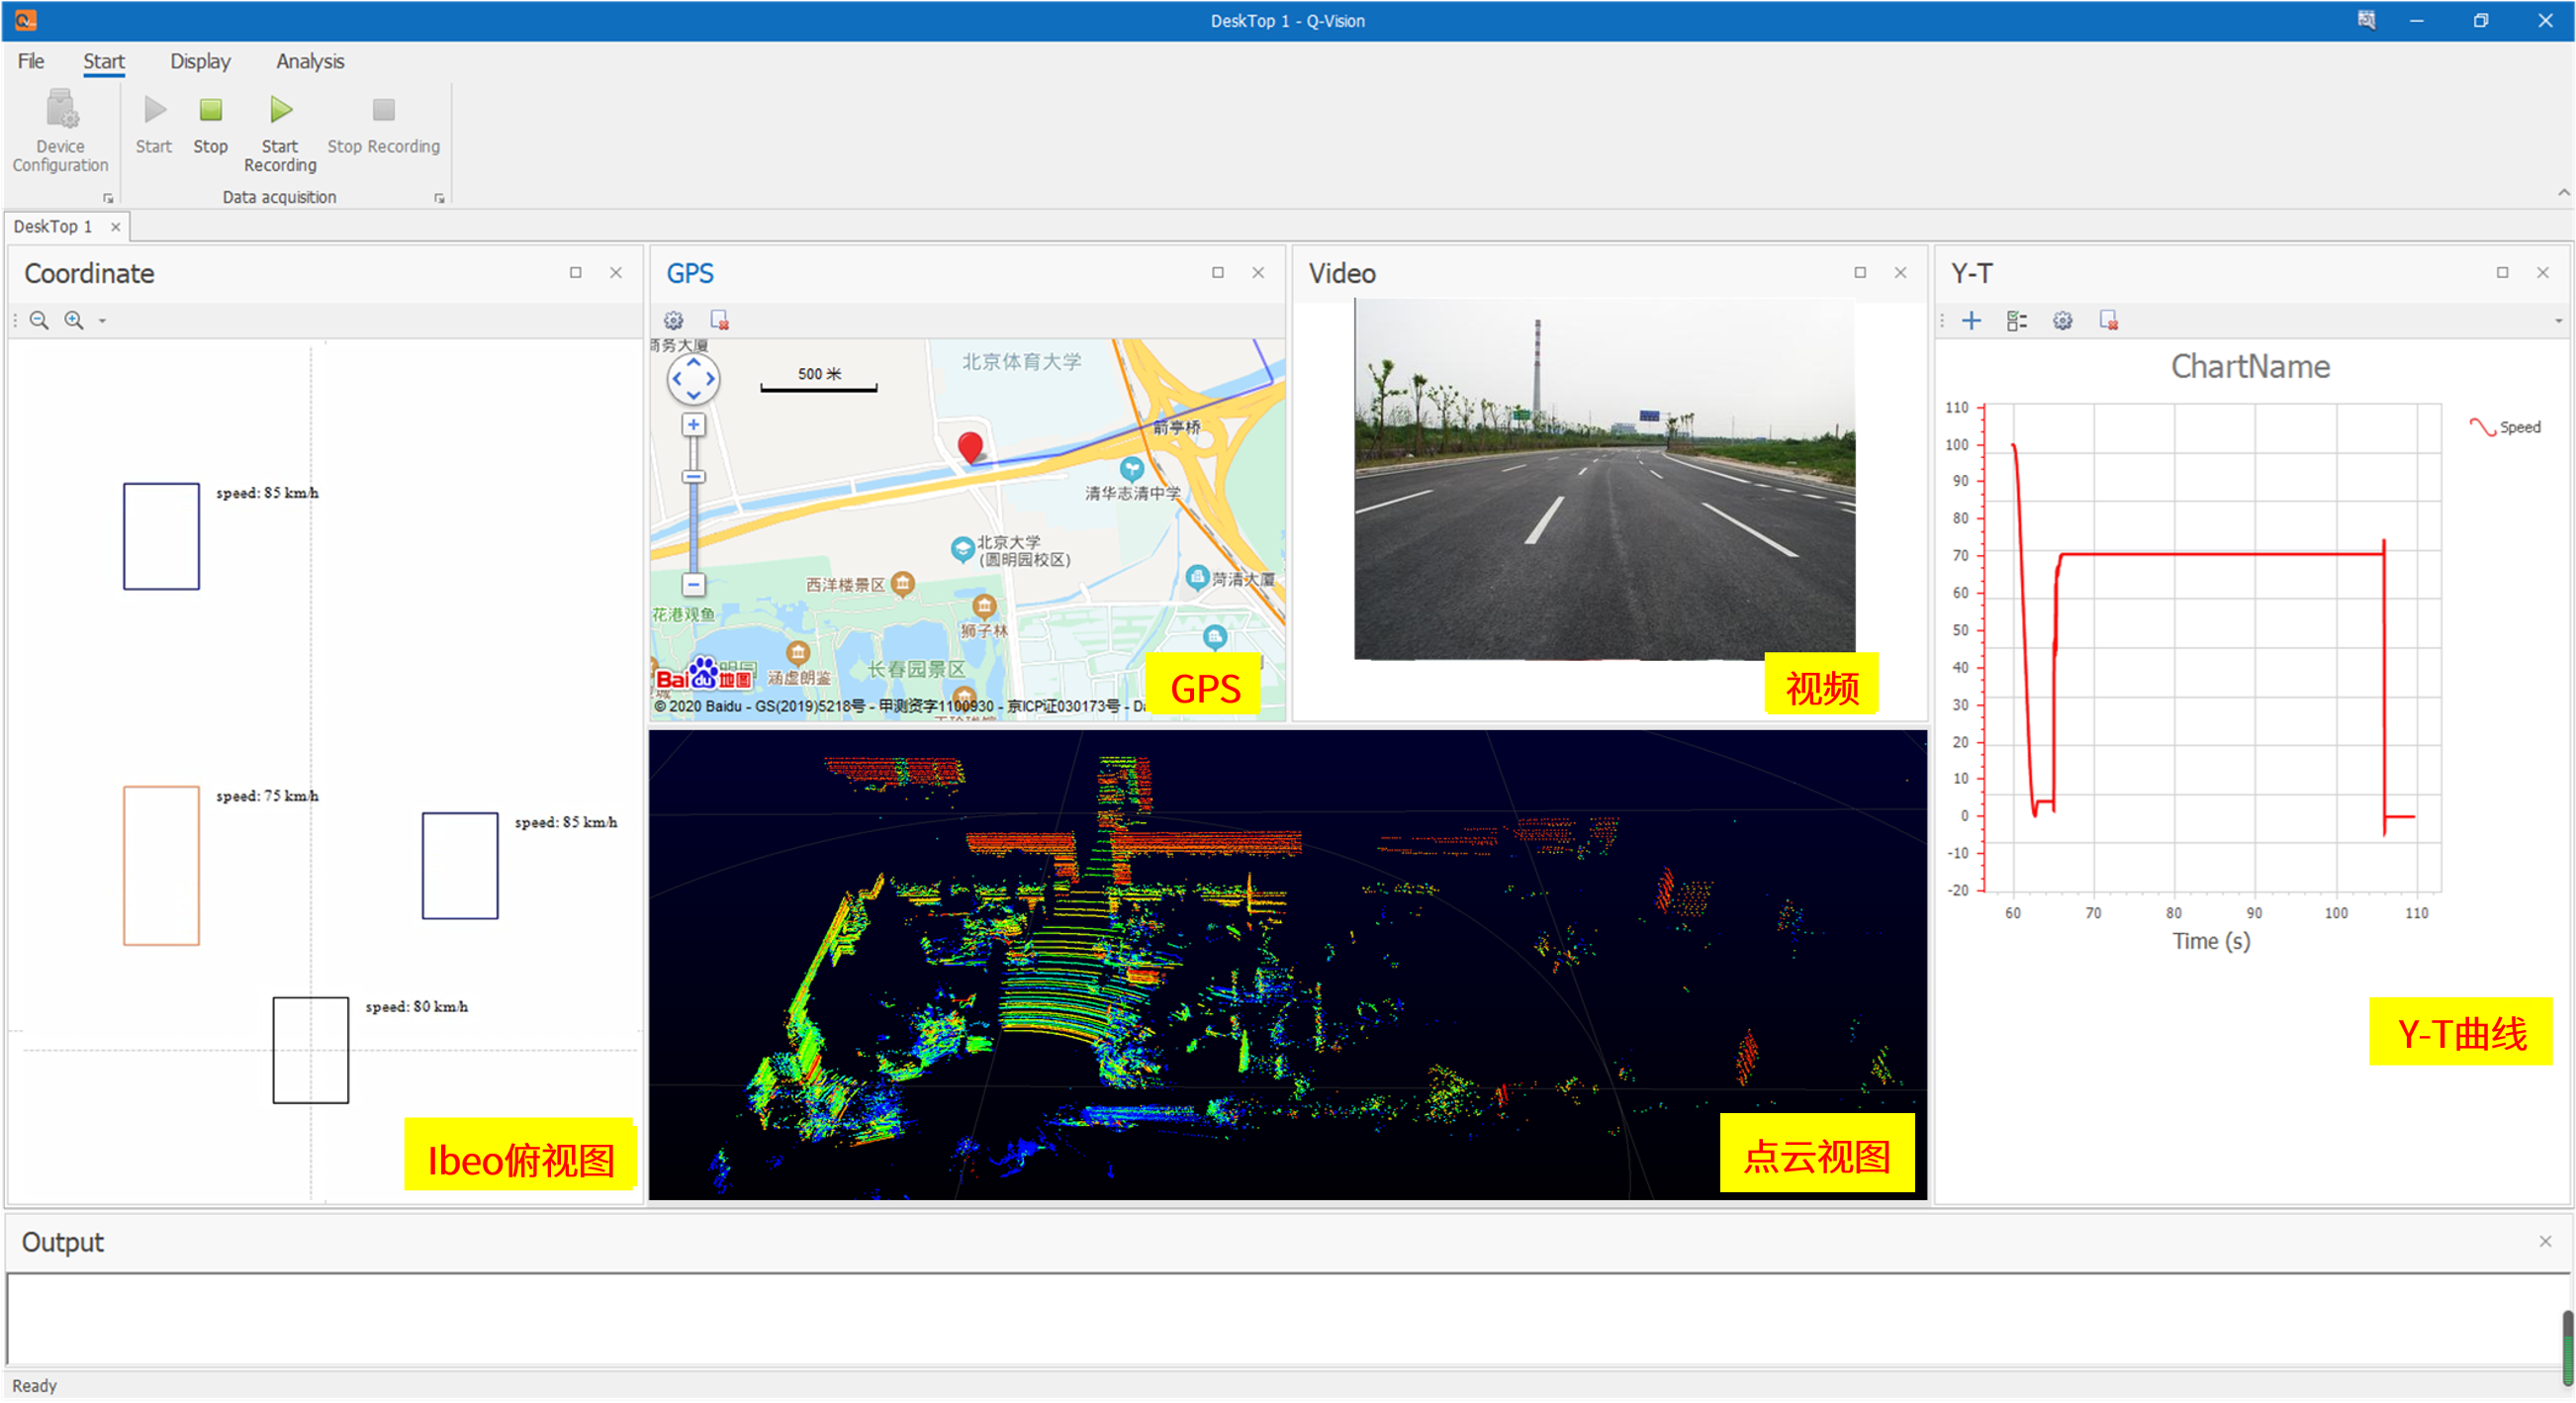The width and height of the screenshot is (2576, 1403).
Task: Click map zoom in plus button
Action: pos(693,425)
